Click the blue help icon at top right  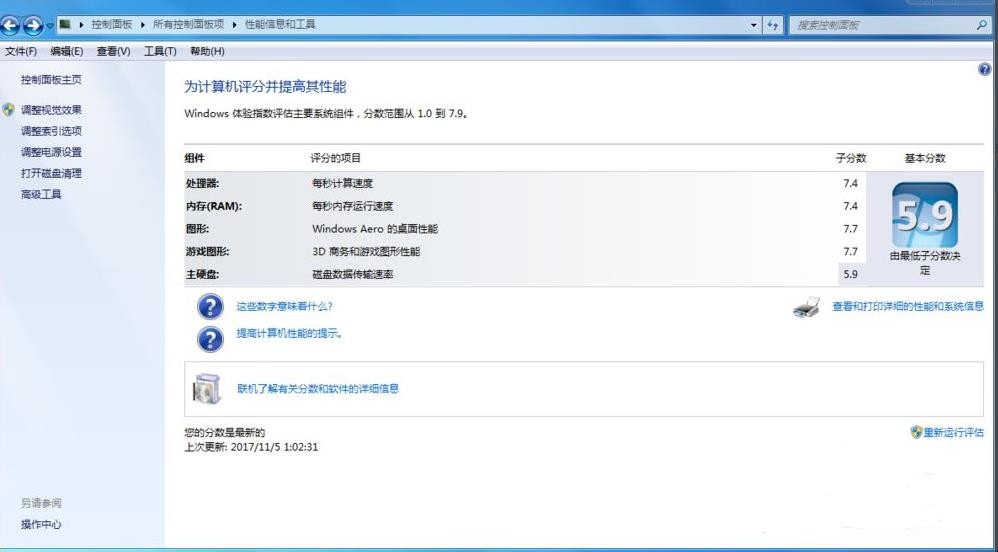(x=984, y=69)
